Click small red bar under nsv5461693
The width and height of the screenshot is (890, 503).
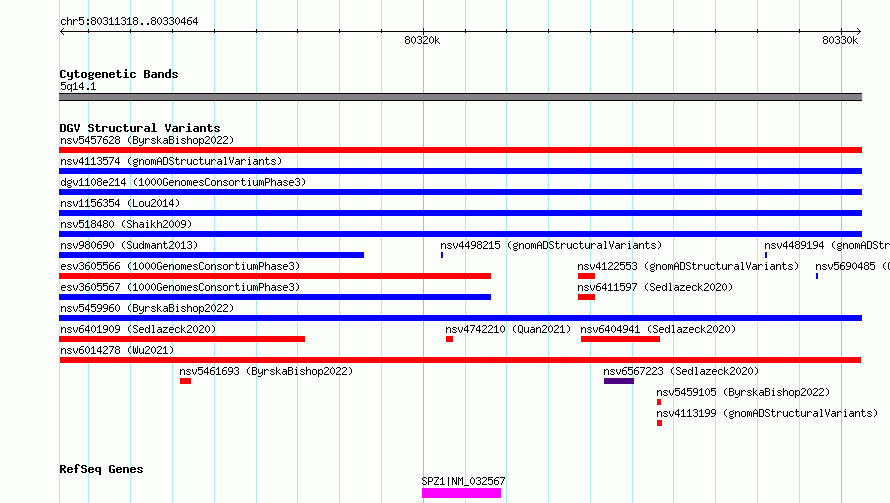pos(186,381)
